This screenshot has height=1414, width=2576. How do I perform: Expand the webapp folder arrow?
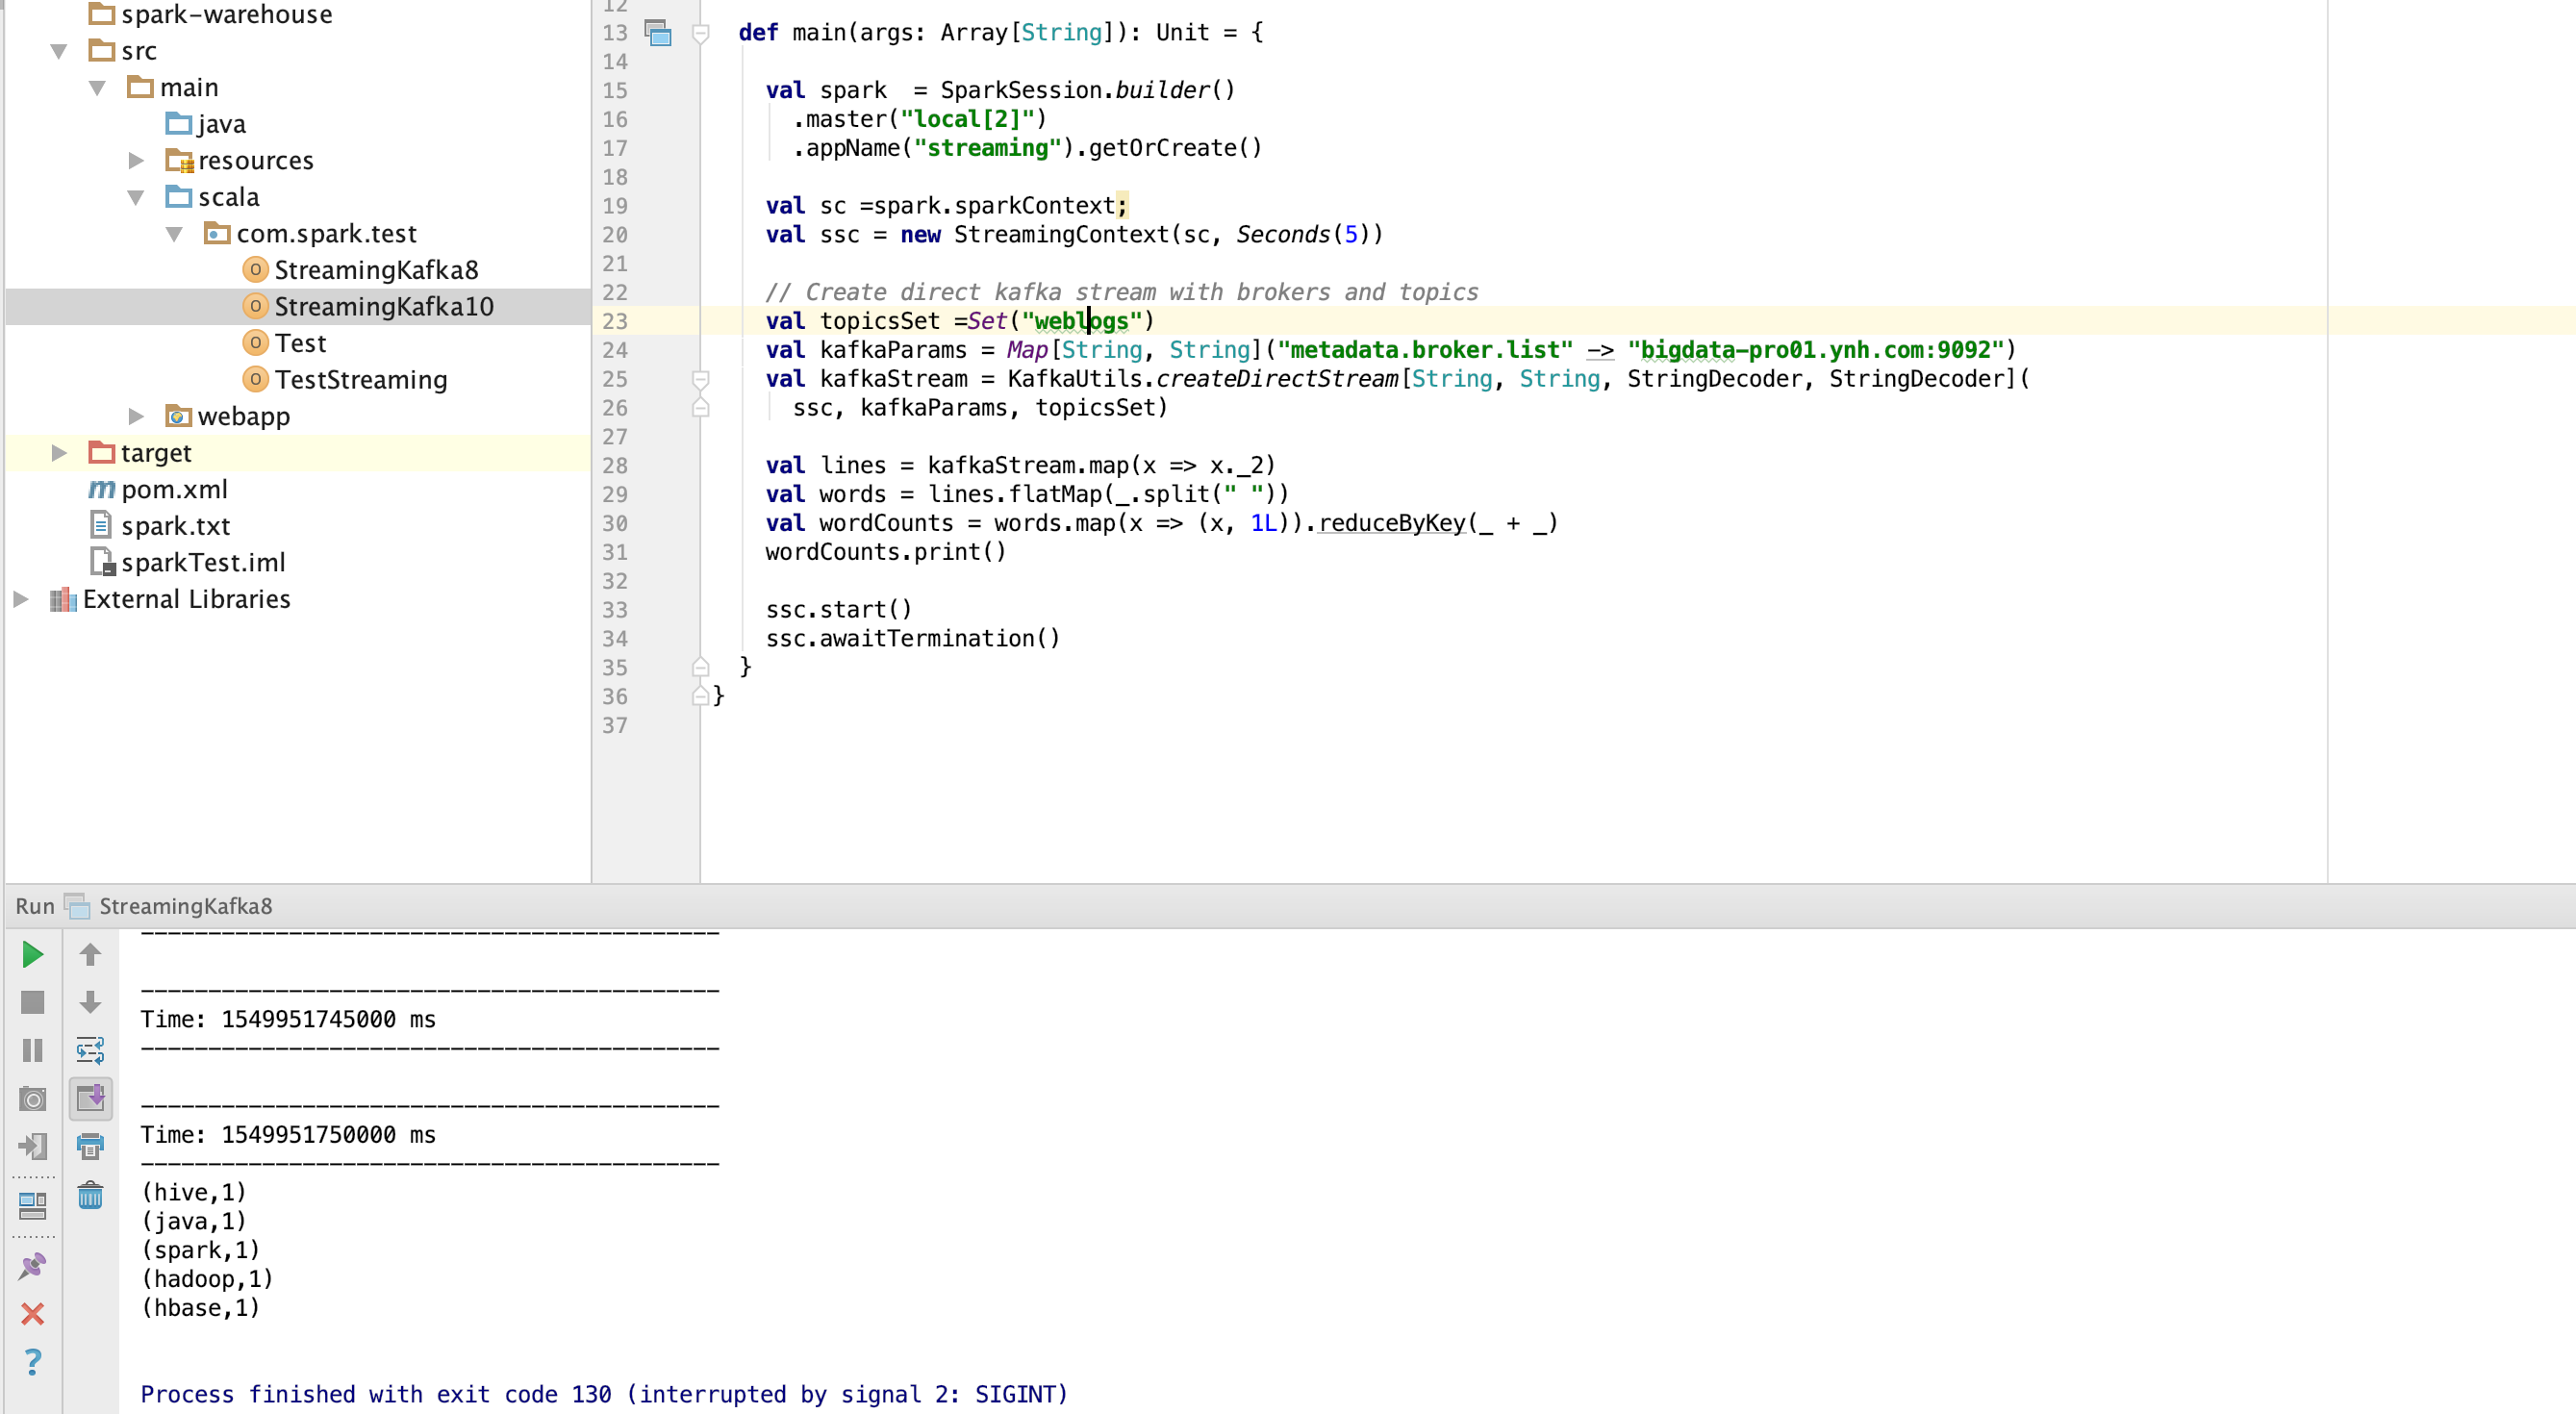[x=136, y=416]
